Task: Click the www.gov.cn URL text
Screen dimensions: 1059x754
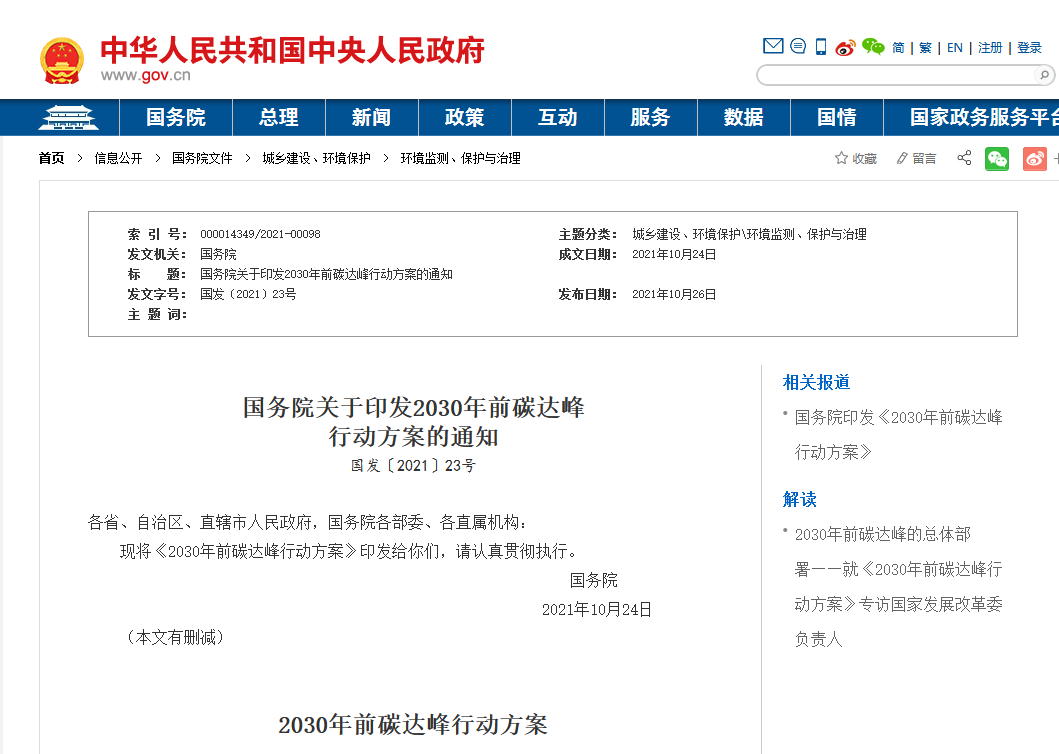Action: point(146,75)
